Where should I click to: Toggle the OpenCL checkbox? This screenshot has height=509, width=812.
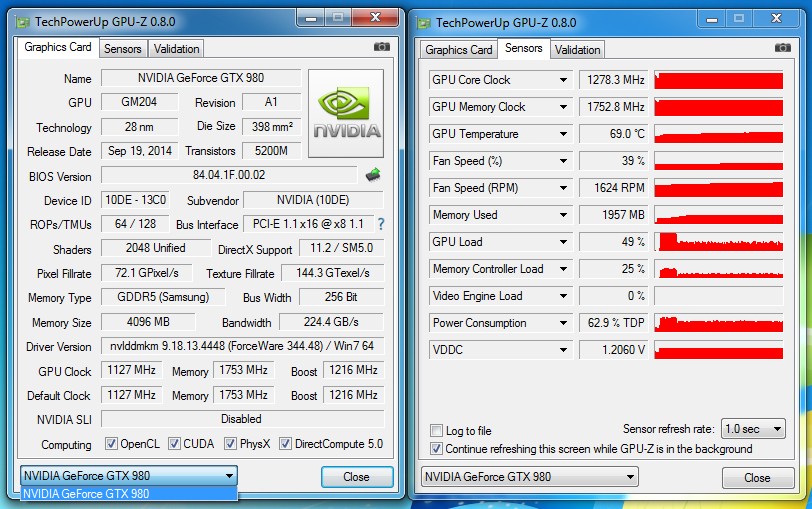(111, 444)
